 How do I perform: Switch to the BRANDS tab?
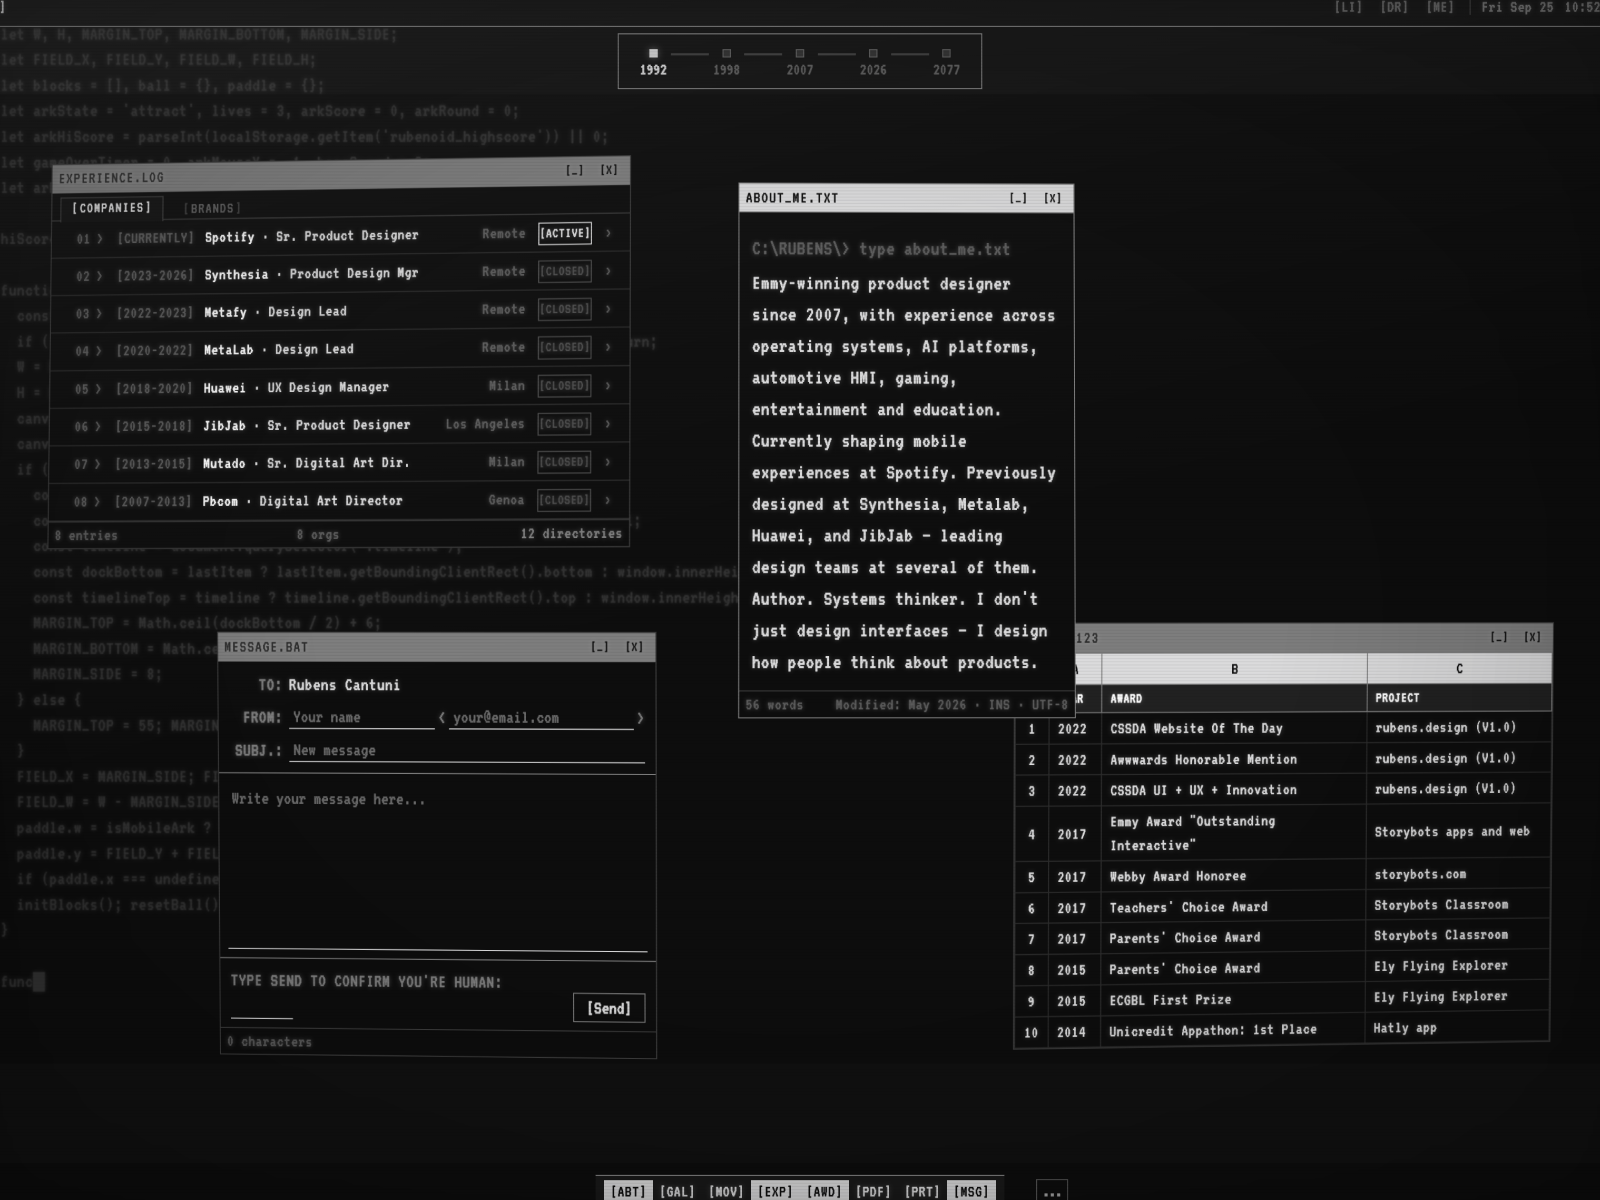212,208
